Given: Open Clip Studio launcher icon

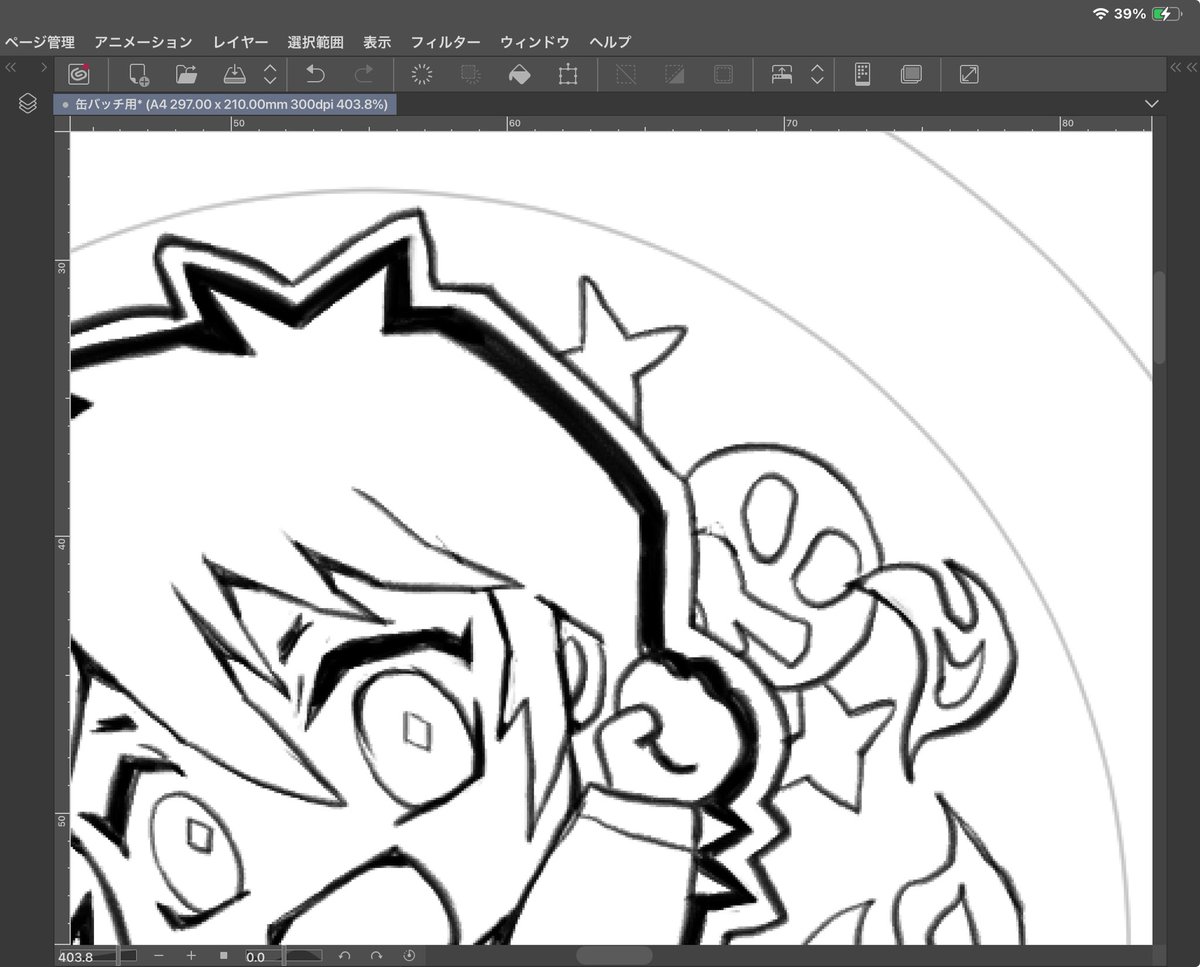Looking at the screenshot, I should pos(79,74).
